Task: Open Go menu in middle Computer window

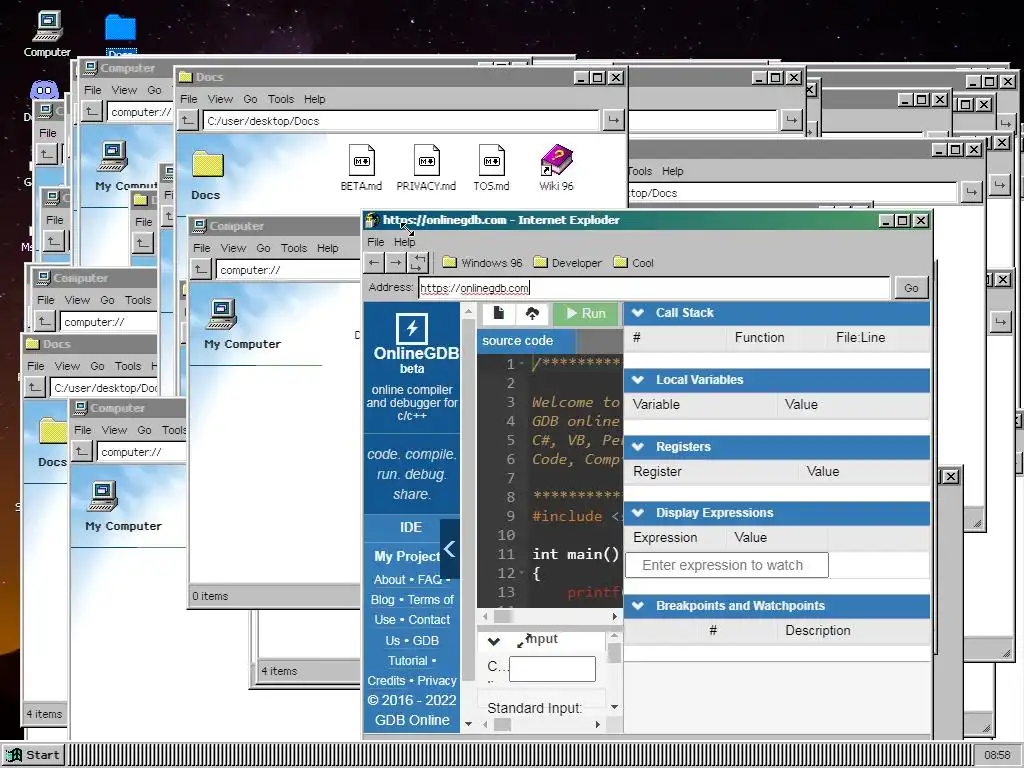Action: pos(263,248)
